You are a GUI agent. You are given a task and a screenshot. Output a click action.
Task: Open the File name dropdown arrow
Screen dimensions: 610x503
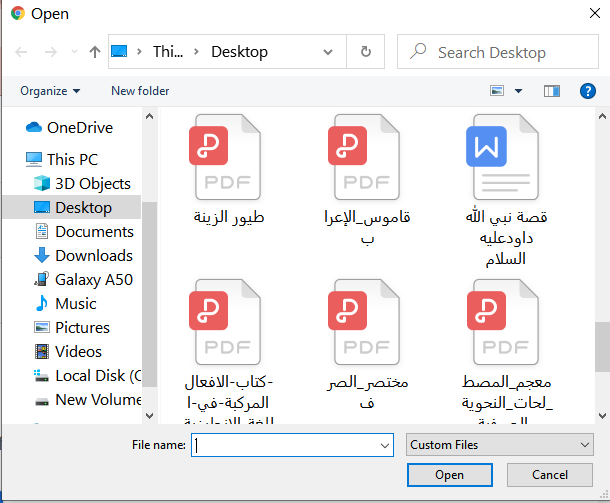click(385, 445)
